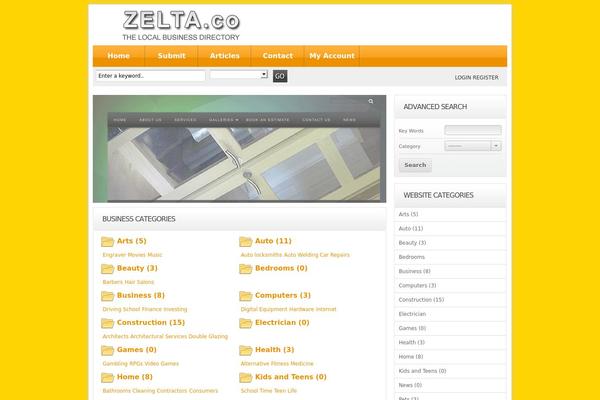Select 'Computers (3)' in Website Categories sidebar
This screenshot has width=600, height=400.
pos(417,286)
